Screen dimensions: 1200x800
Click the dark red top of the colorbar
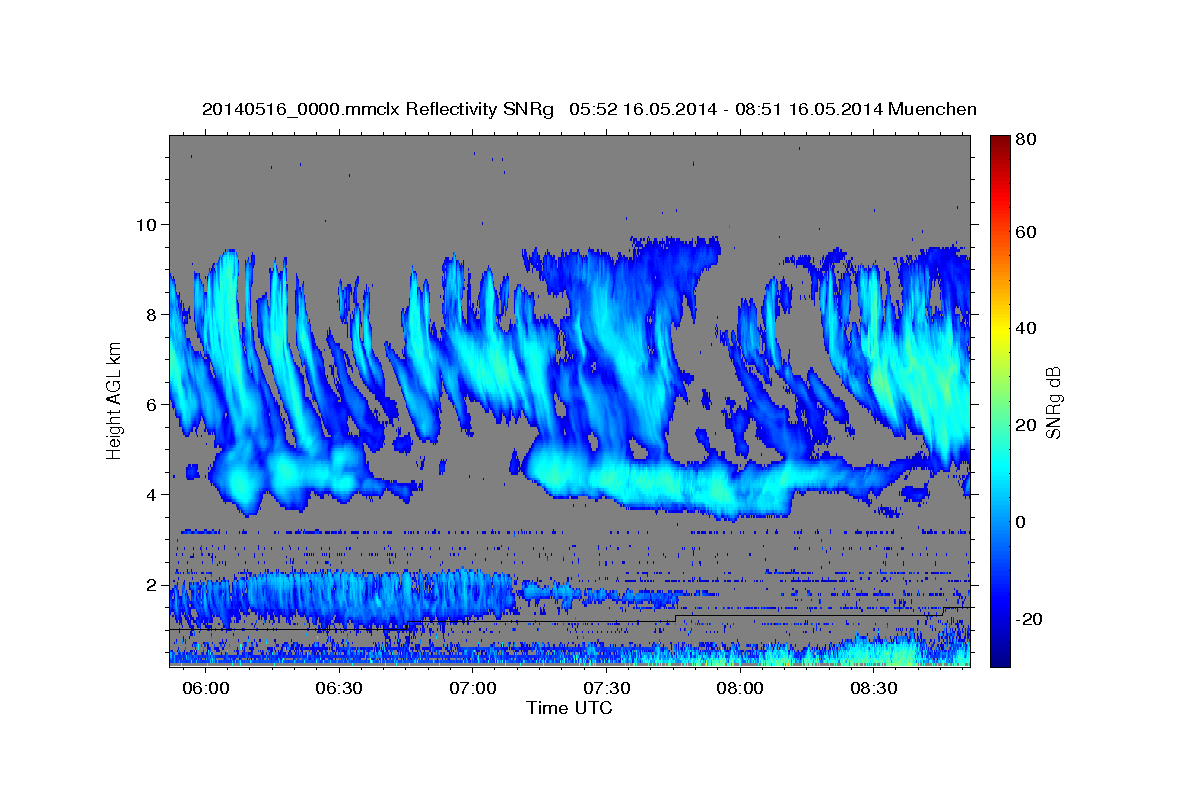(999, 143)
